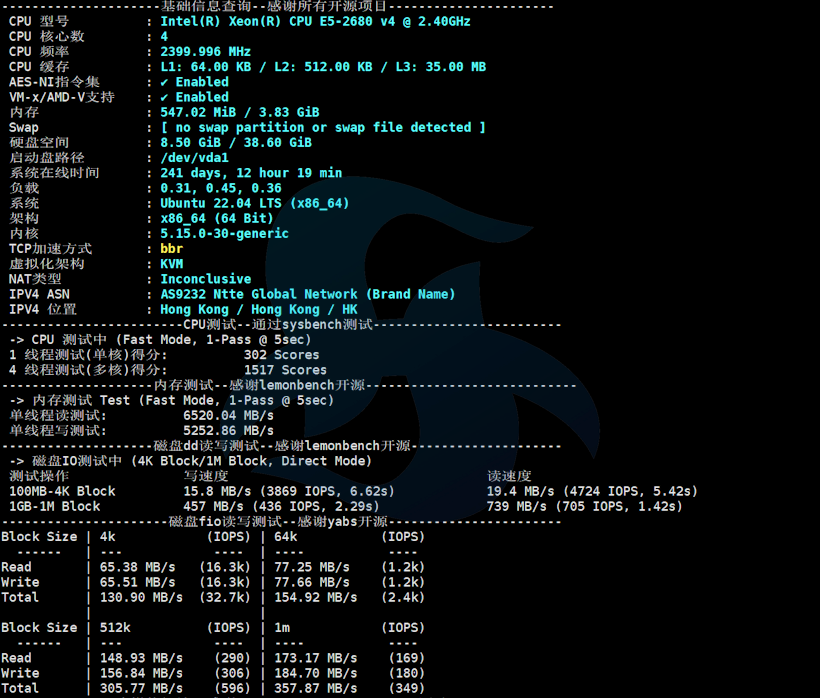Image resolution: width=820 pixels, height=698 pixels.
Task: Select the yellow bbr TCP acceleration value
Action: [x=172, y=248]
